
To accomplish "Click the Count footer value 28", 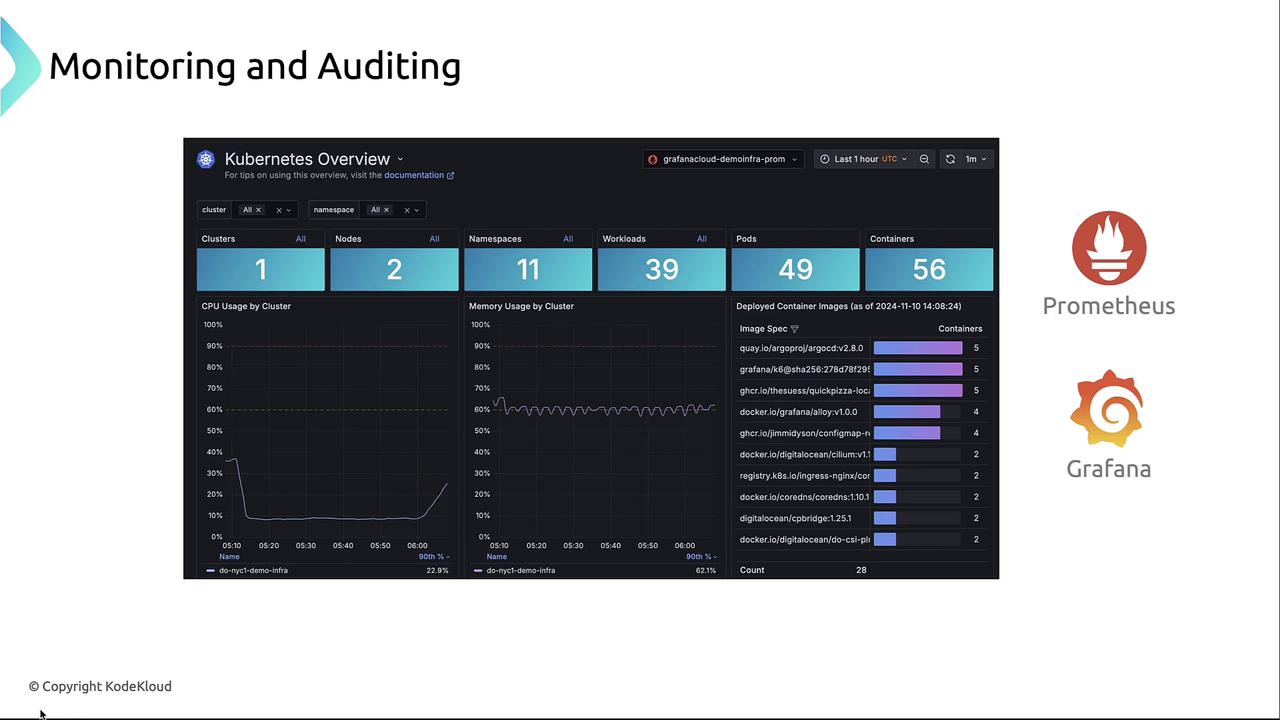I will click(x=861, y=570).
